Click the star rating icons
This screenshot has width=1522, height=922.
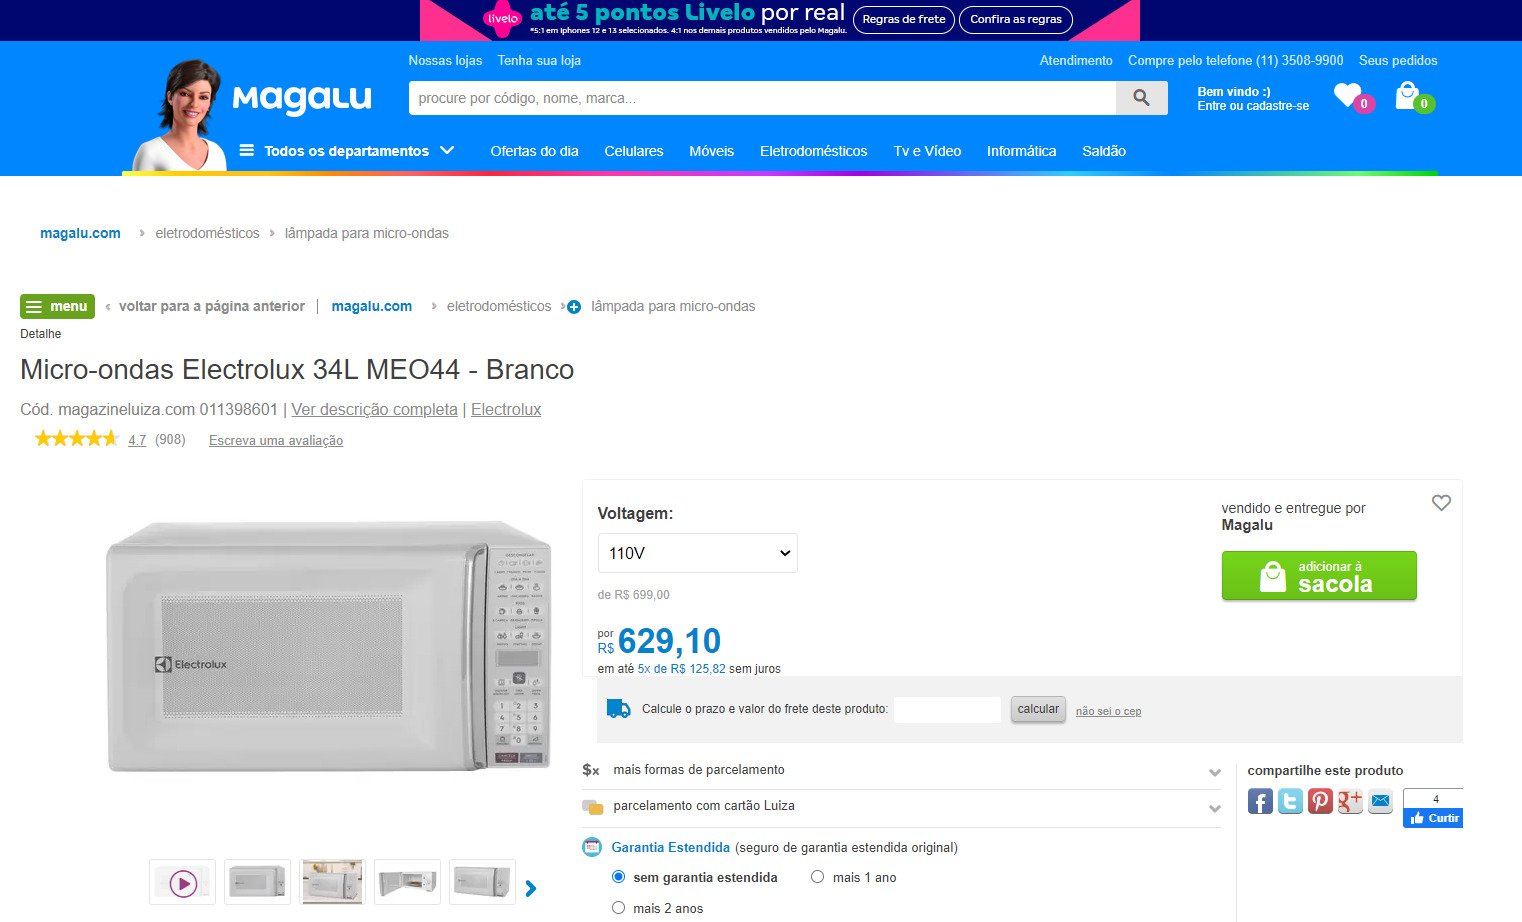(x=76, y=439)
